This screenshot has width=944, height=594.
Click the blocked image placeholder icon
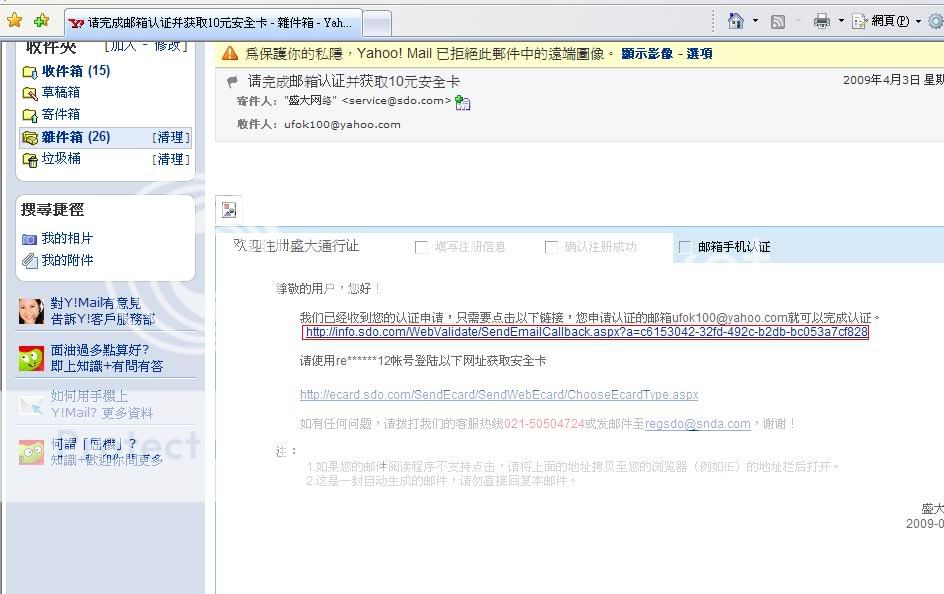(229, 210)
